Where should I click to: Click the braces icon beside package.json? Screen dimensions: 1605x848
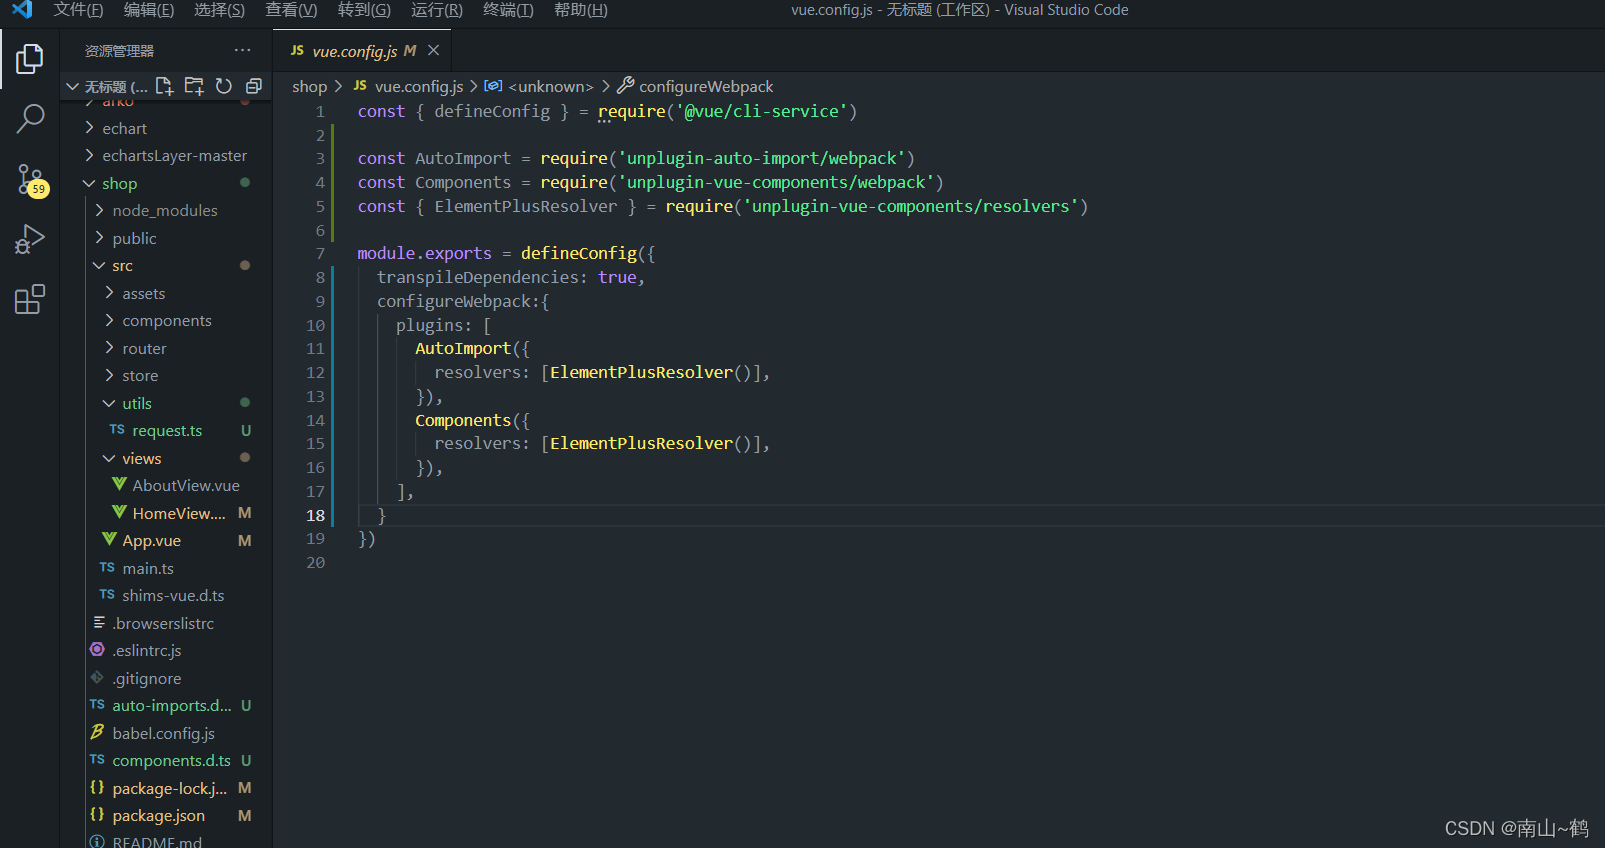point(97,815)
